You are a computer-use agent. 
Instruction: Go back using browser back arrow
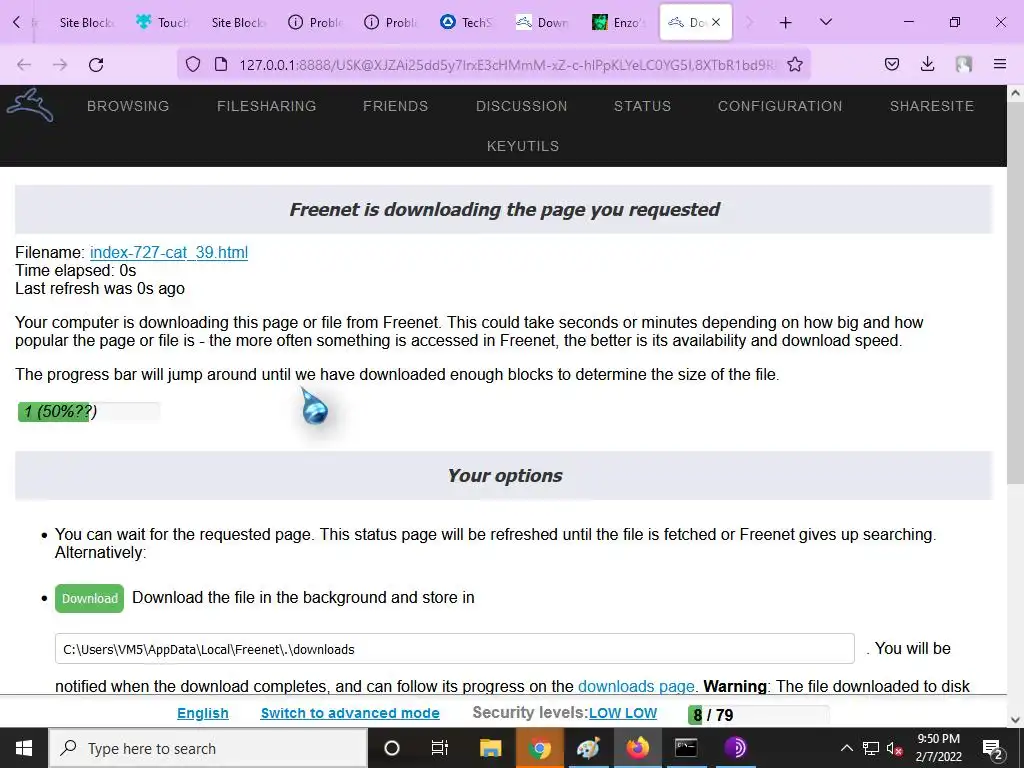[24, 64]
